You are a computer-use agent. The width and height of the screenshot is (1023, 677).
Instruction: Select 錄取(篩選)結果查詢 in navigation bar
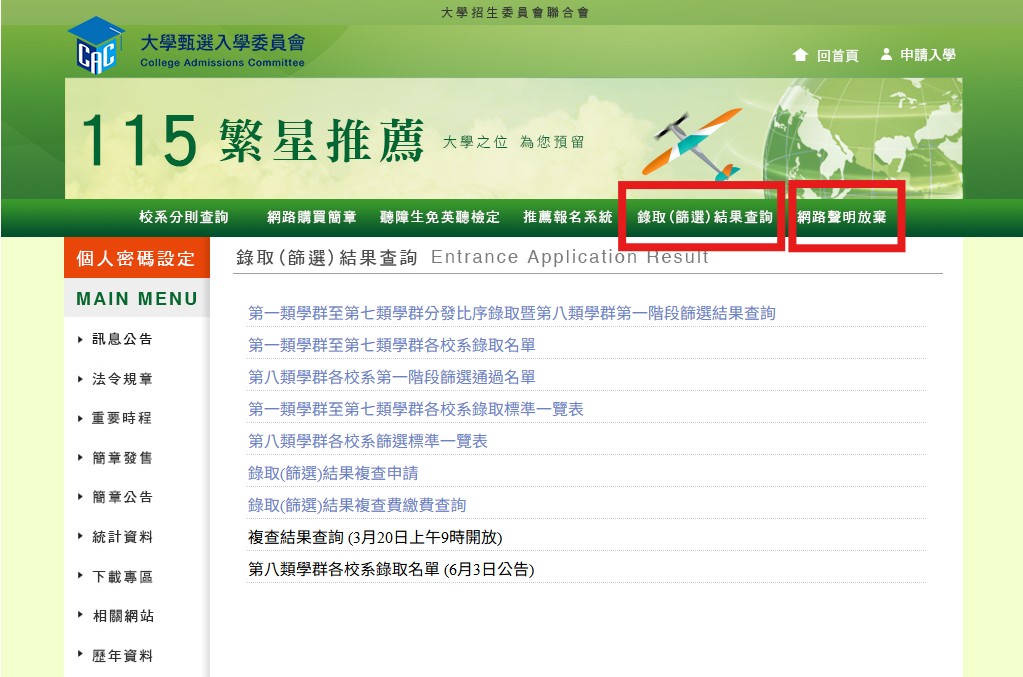click(x=705, y=217)
